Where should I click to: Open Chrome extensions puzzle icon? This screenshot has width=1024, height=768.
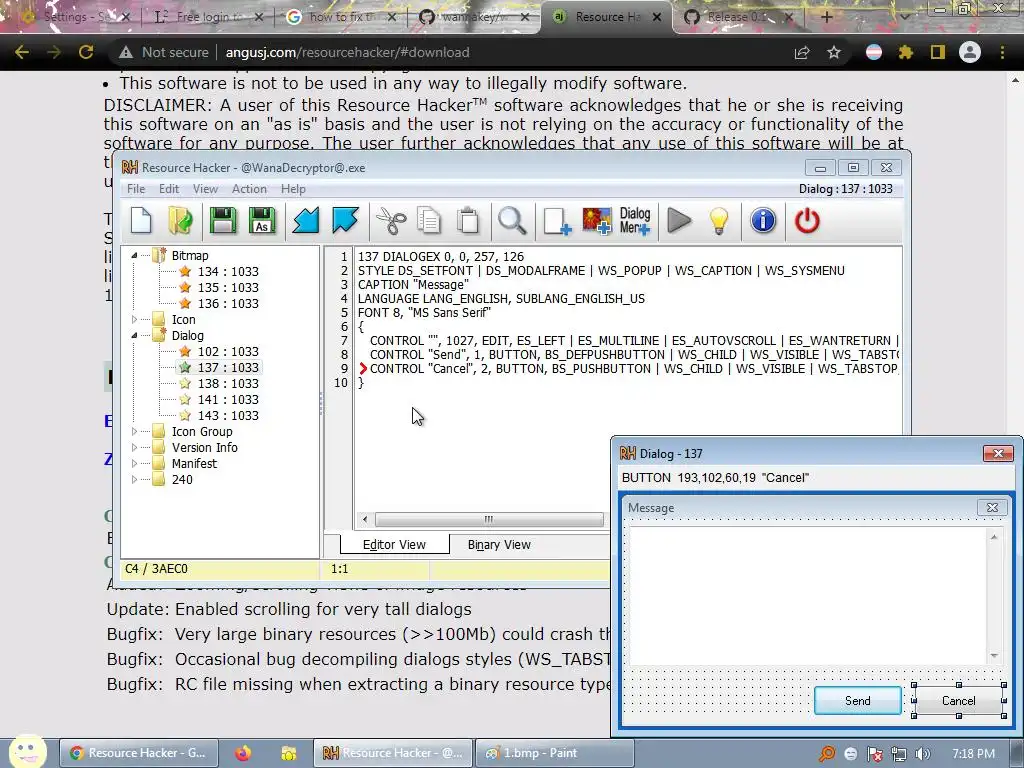click(x=905, y=52)
